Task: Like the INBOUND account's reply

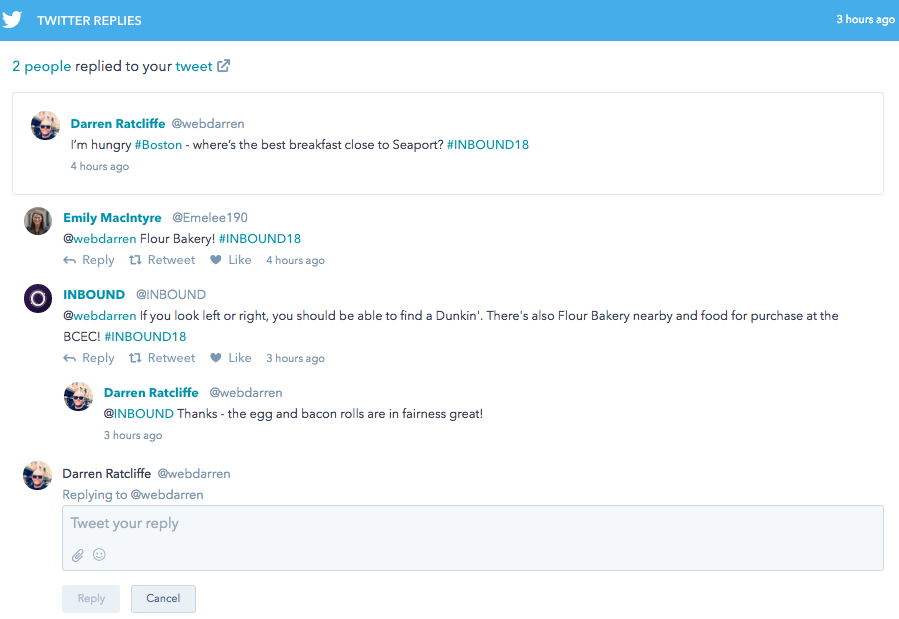Action: coord(230,358)
